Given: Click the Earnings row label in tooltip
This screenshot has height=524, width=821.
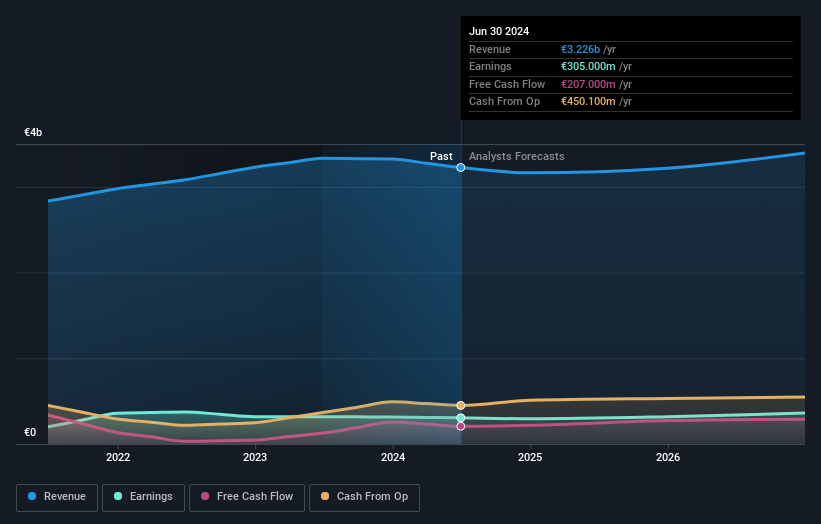Looking at the screenshot, I should (x=490, y=66).
